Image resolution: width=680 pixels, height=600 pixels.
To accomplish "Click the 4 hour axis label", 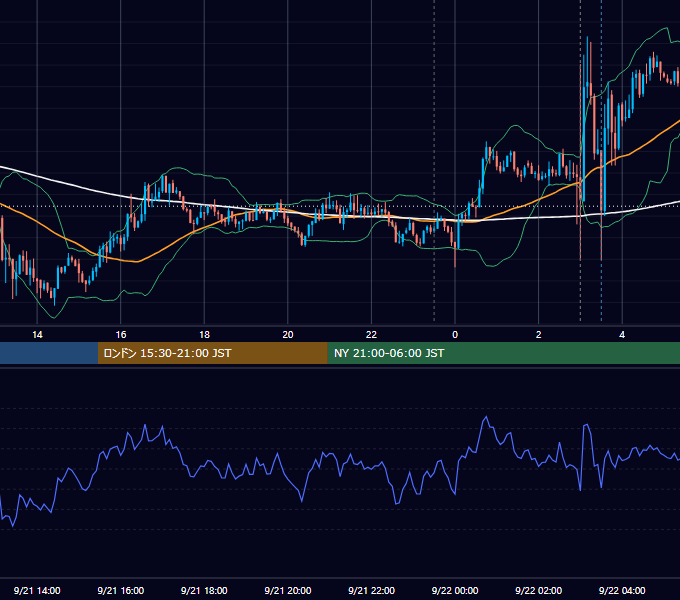I will [x=622, y=335].
